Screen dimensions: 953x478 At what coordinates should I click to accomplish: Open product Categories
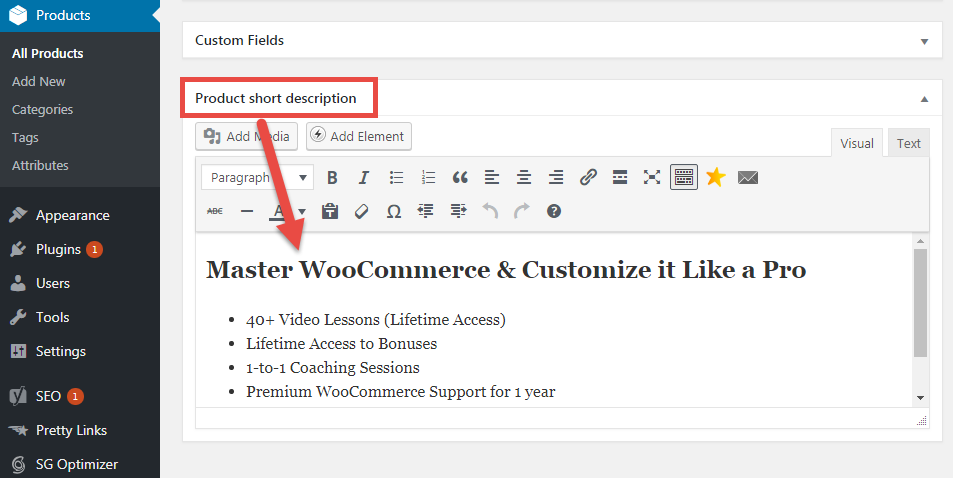coord(43,109)
